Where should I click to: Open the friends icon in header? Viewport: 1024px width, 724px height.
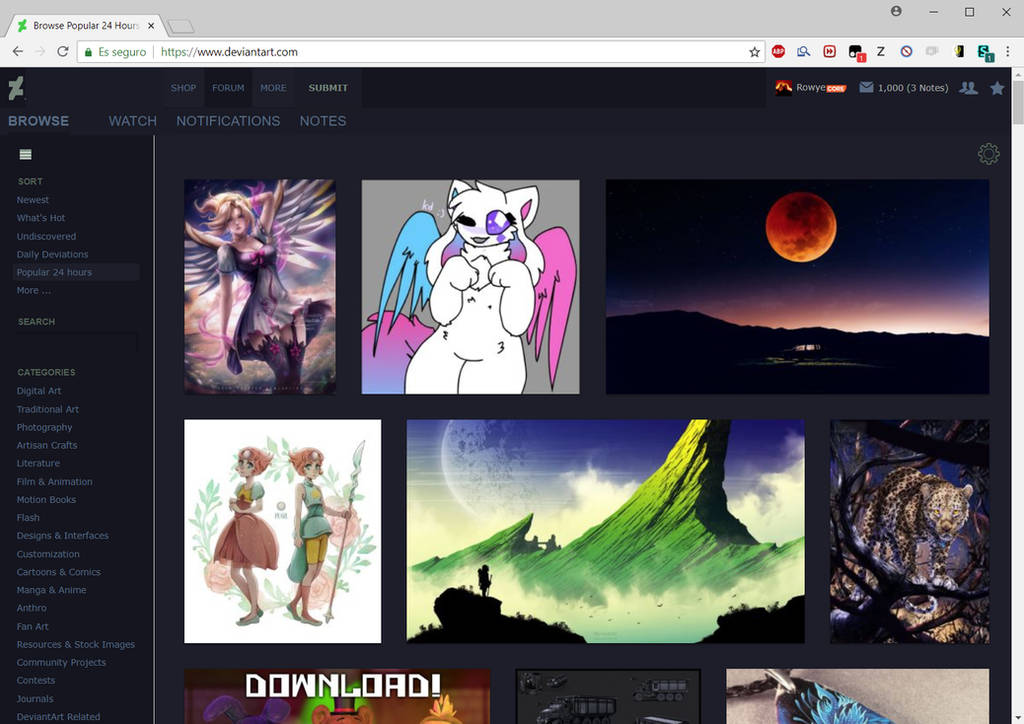[968, 88]
